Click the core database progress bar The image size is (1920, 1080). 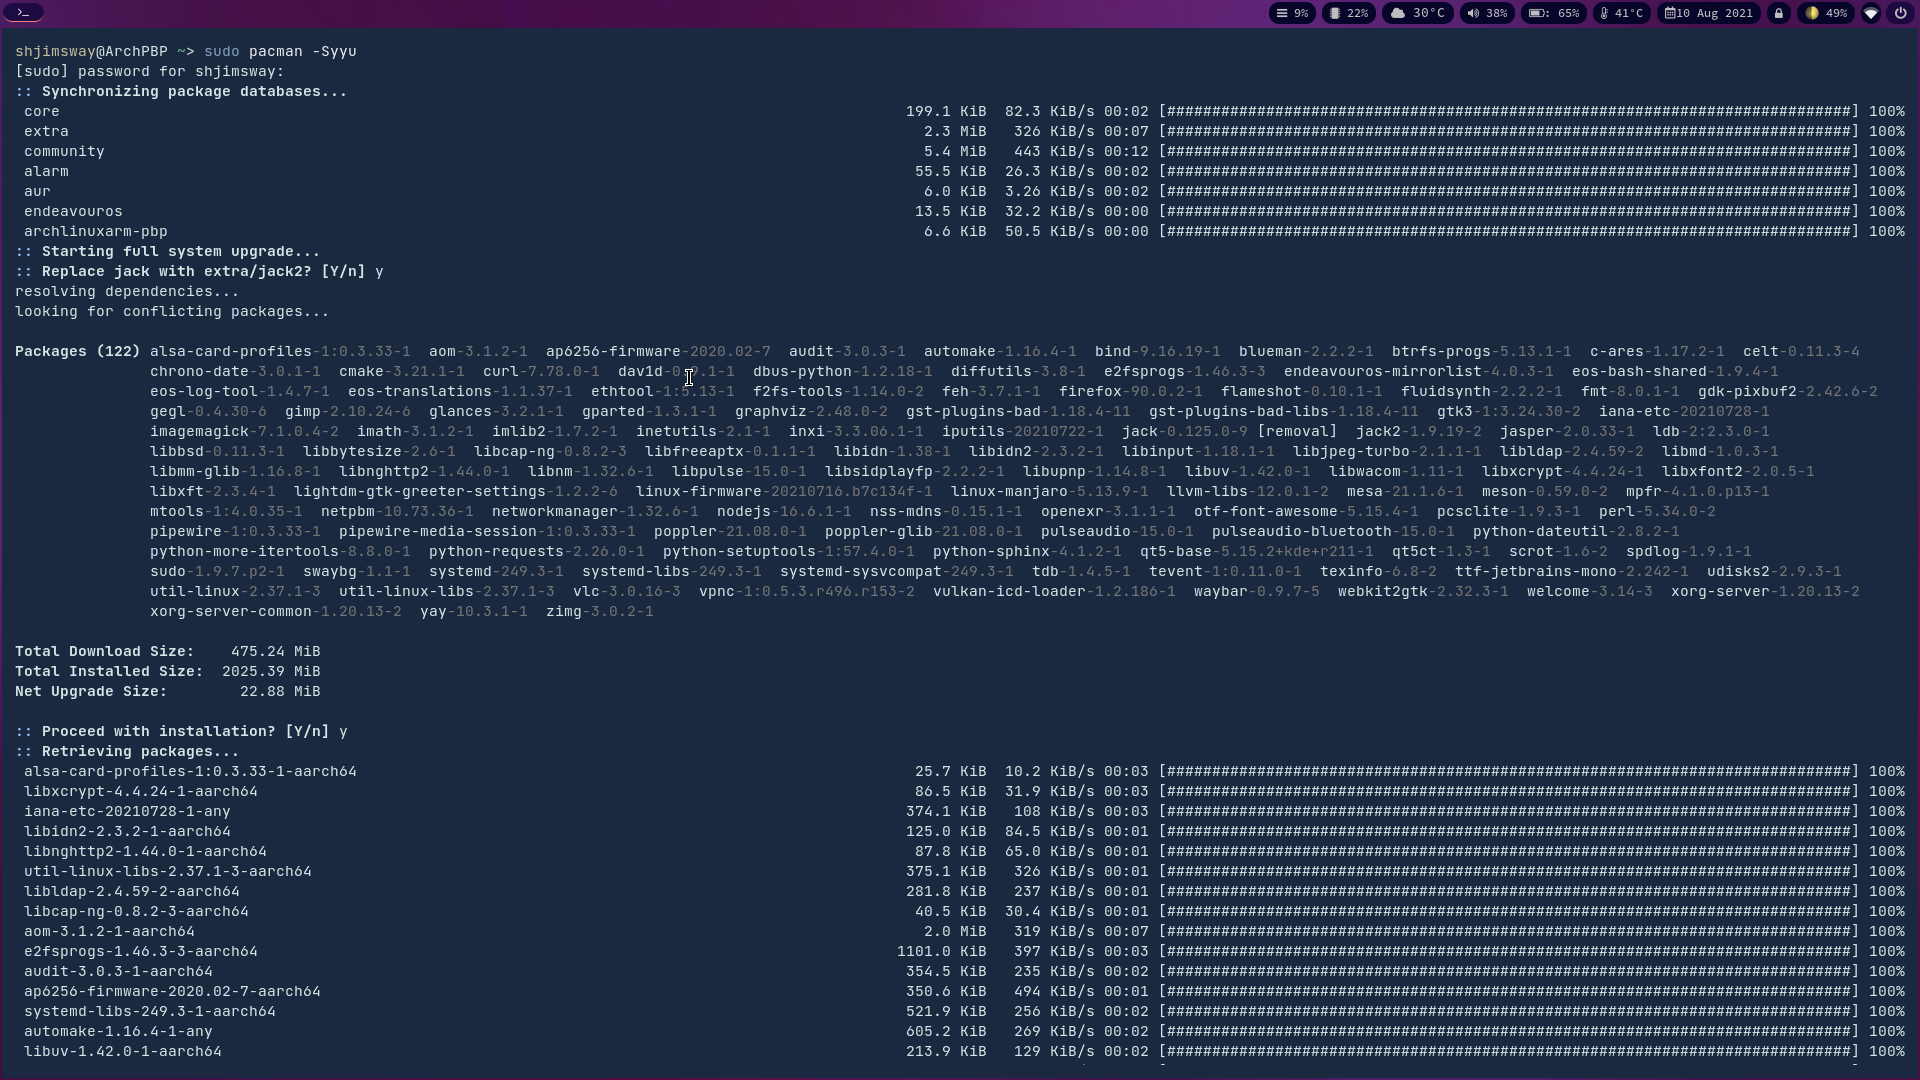pos(1509,112)
